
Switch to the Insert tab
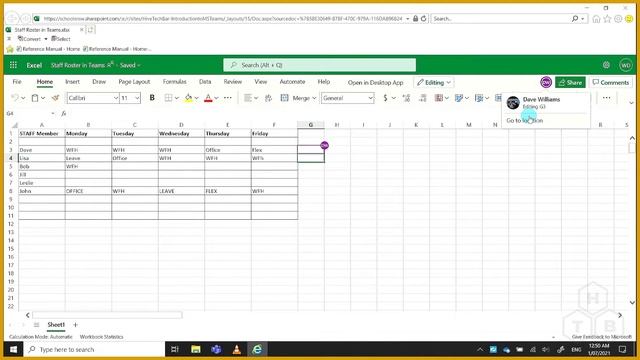click(x=72, y=82)
